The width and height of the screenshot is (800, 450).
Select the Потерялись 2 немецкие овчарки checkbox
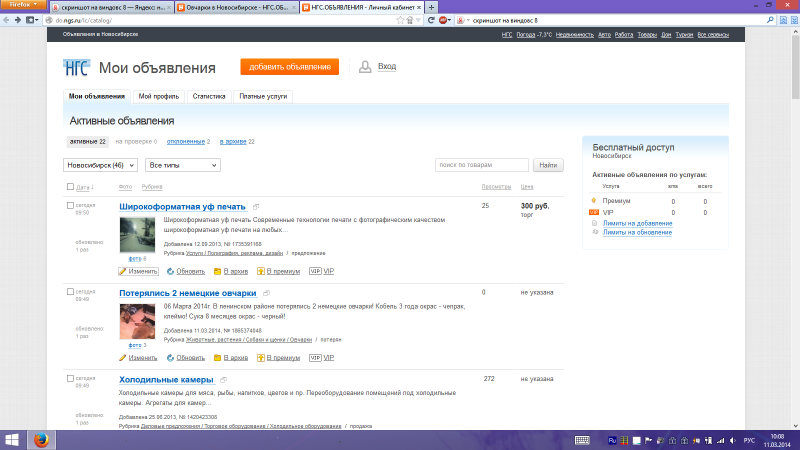point(70,292)
